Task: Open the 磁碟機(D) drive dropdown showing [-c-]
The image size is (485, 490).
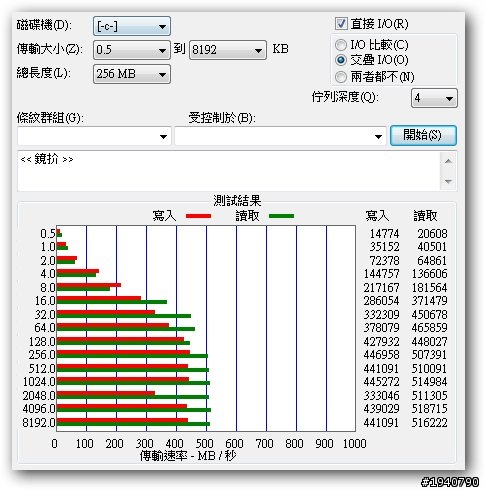Action: click(x=132, y=26)
